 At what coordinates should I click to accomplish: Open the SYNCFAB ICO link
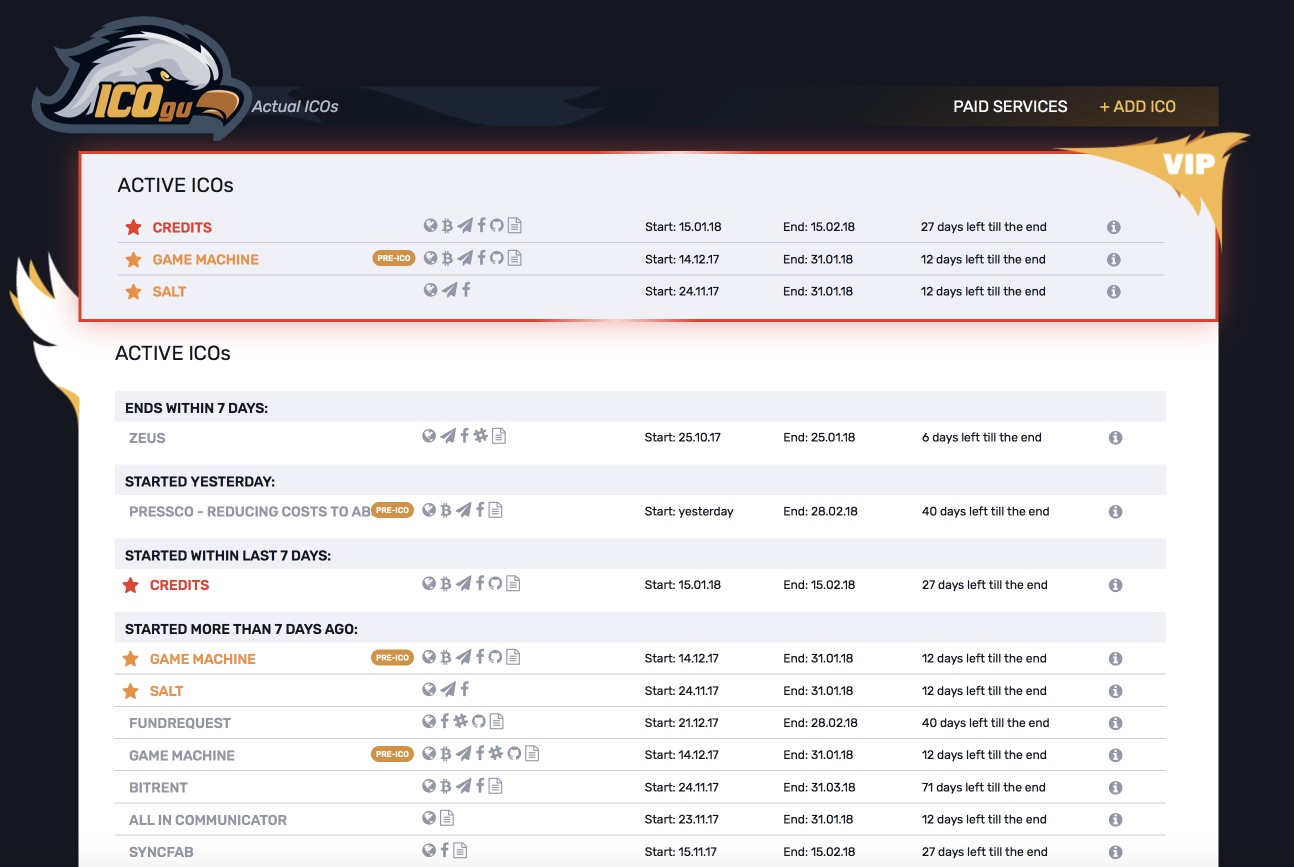161,852
